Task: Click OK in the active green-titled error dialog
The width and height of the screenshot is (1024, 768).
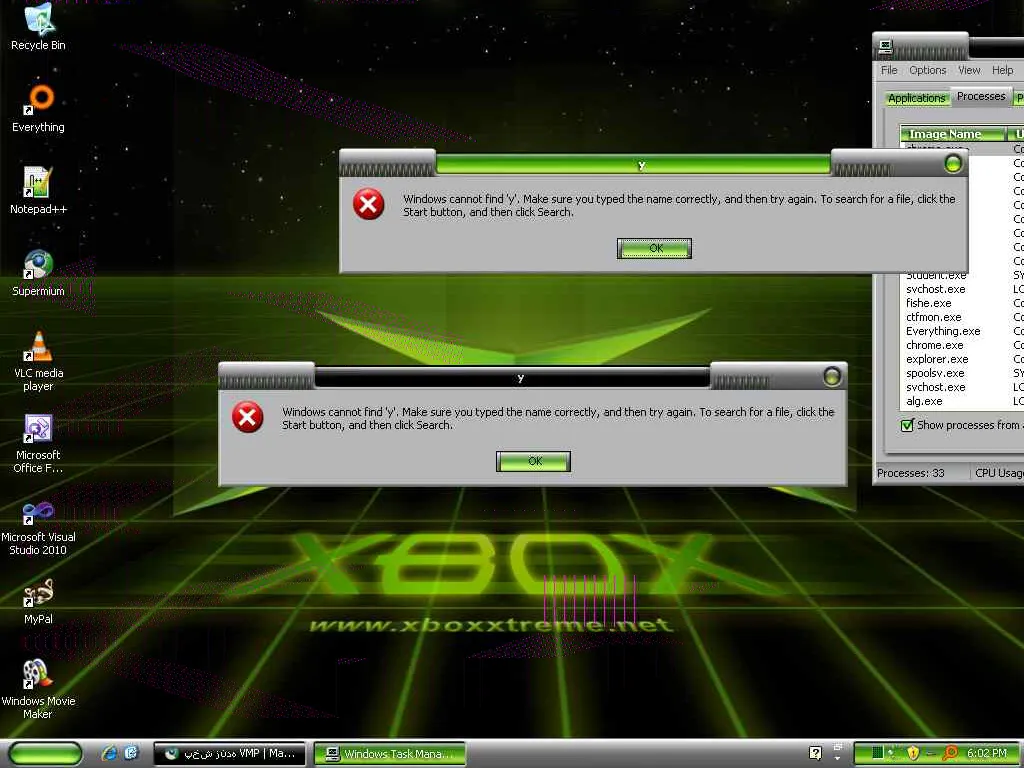Action: pyautogui.click(x=654, y=248)
